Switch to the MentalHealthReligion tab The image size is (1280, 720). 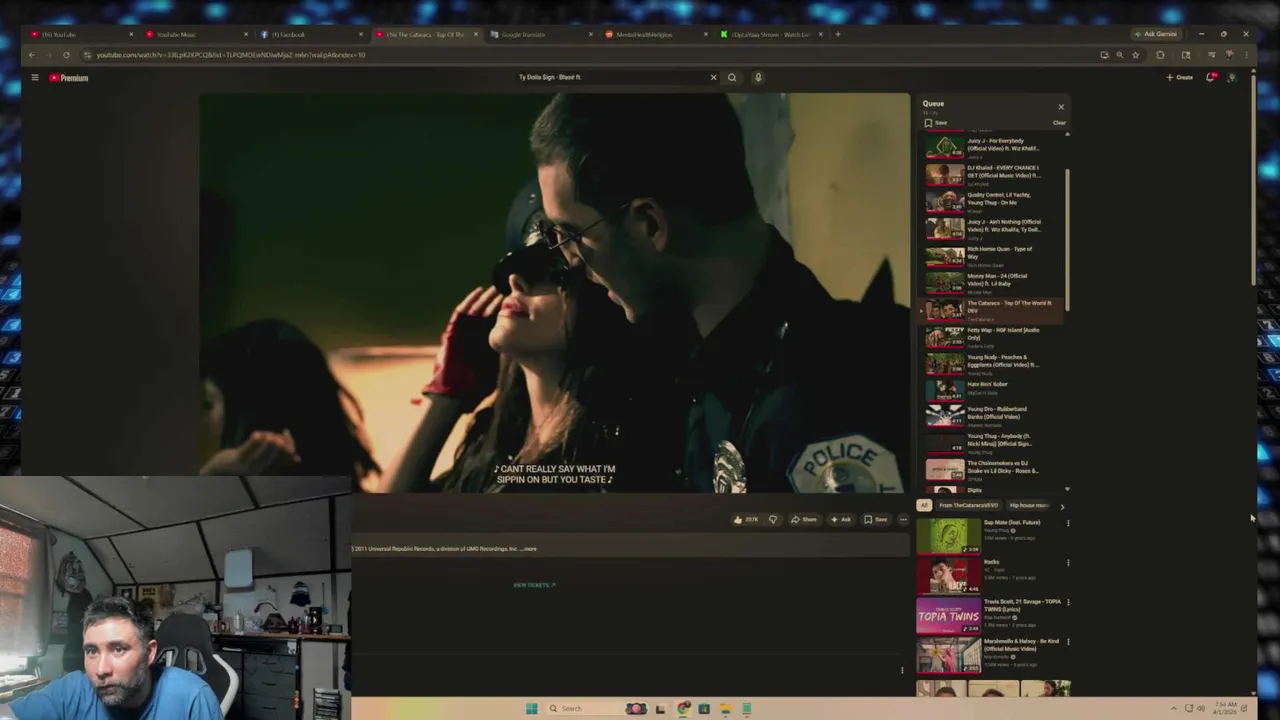click(x=656, y=34)
